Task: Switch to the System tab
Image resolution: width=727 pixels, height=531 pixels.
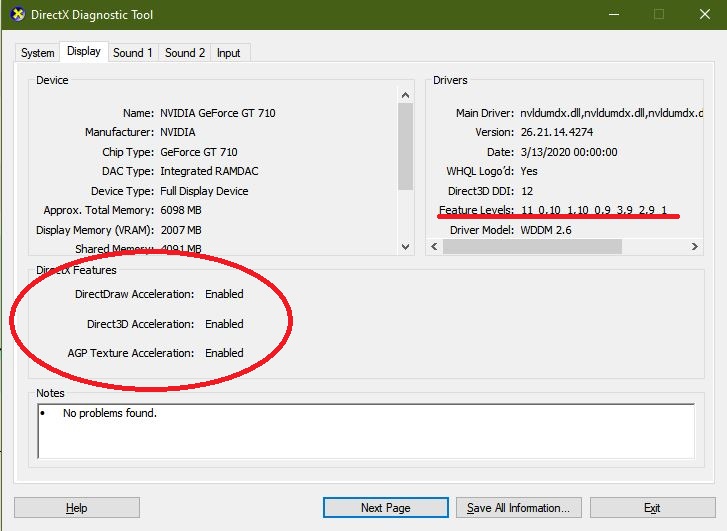Action: pyautogui.click(x=38, y=53)
